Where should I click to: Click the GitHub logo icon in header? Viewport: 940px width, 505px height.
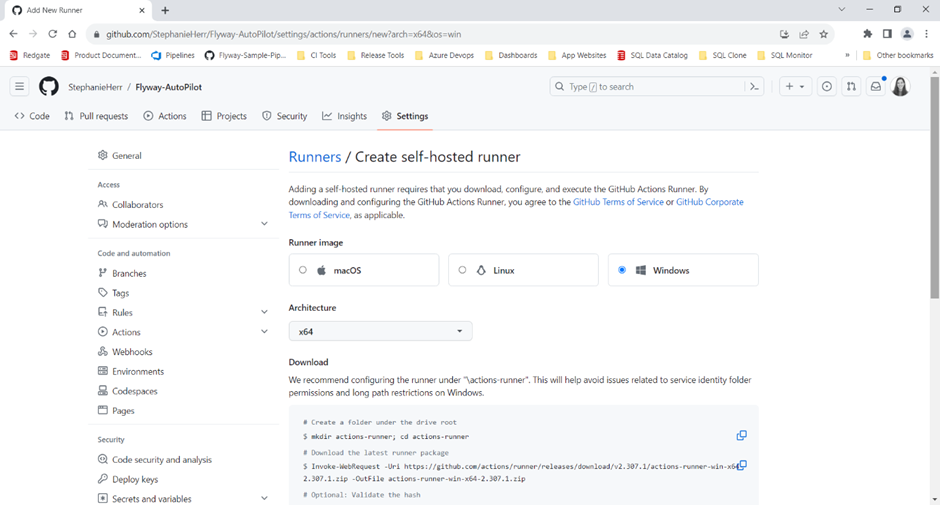coord(49,87)
